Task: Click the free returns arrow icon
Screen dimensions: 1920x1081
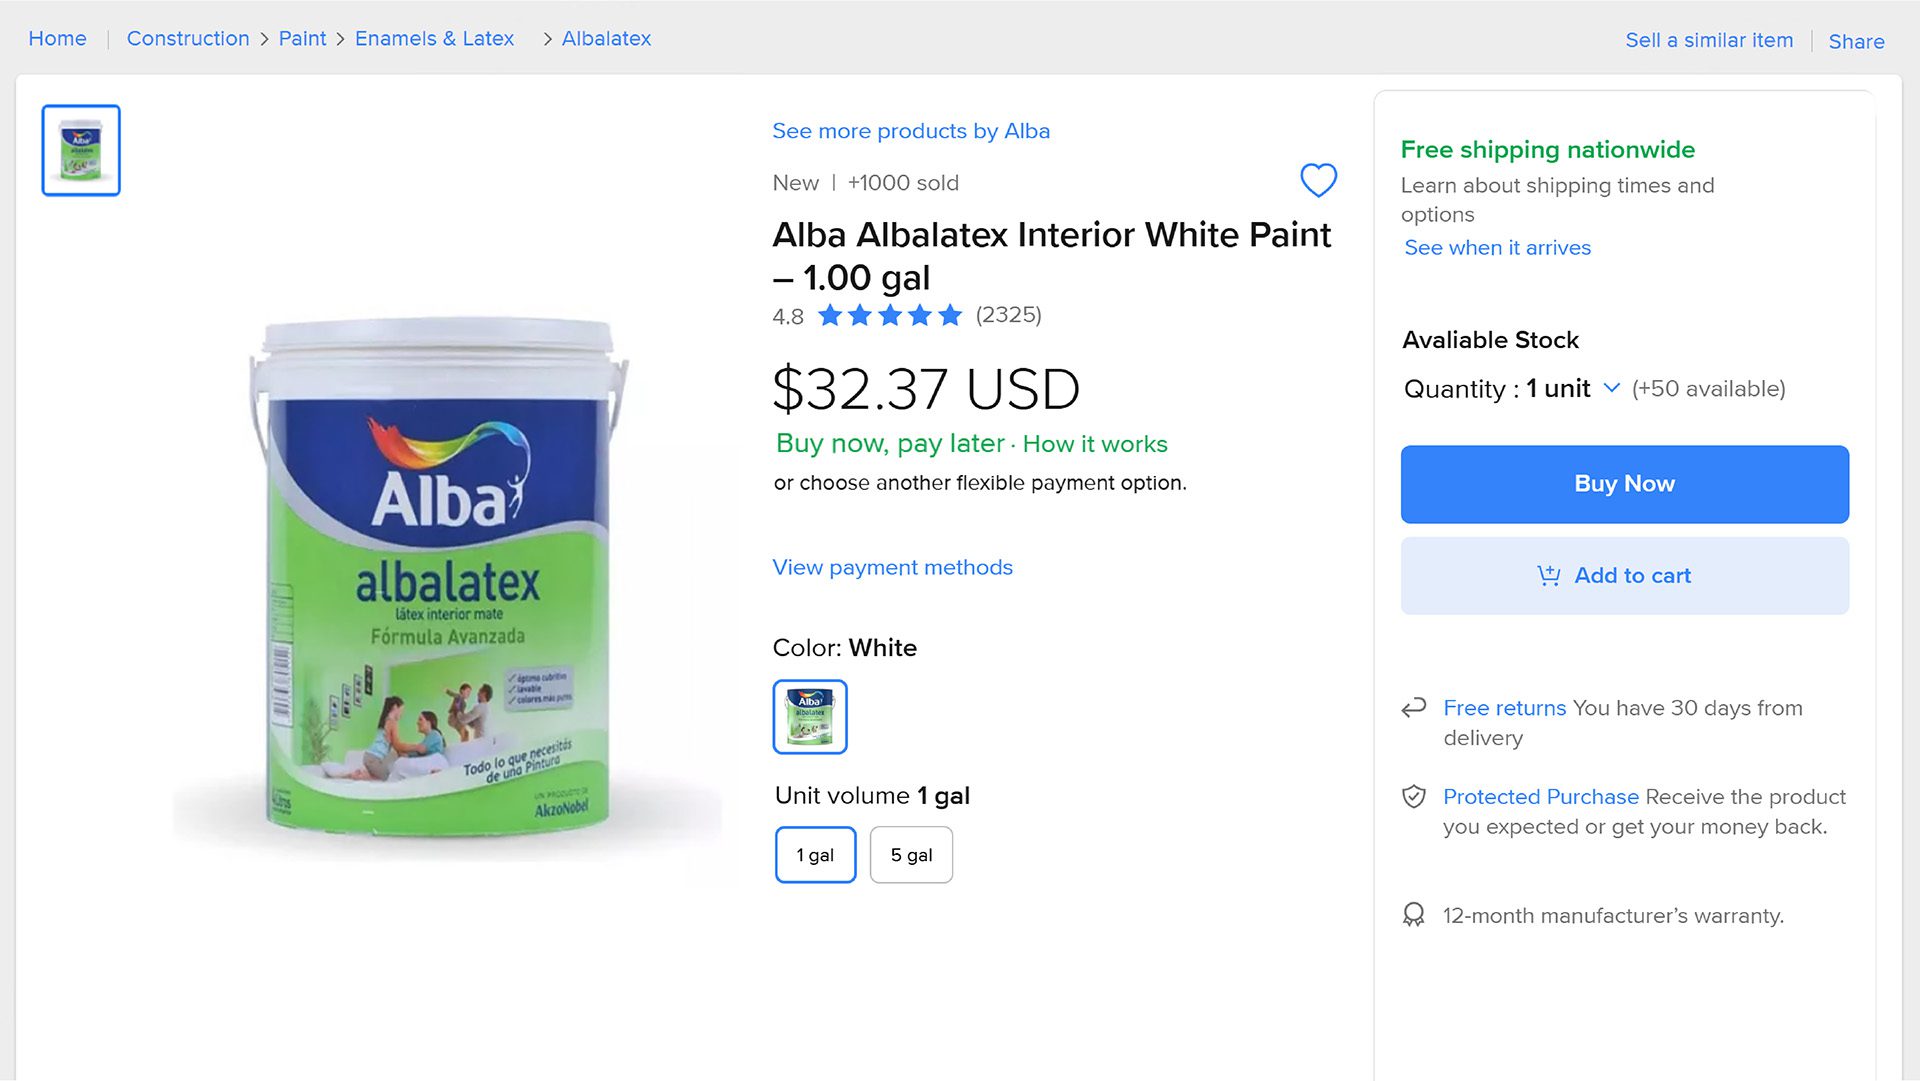Action: pos(1413,708)
